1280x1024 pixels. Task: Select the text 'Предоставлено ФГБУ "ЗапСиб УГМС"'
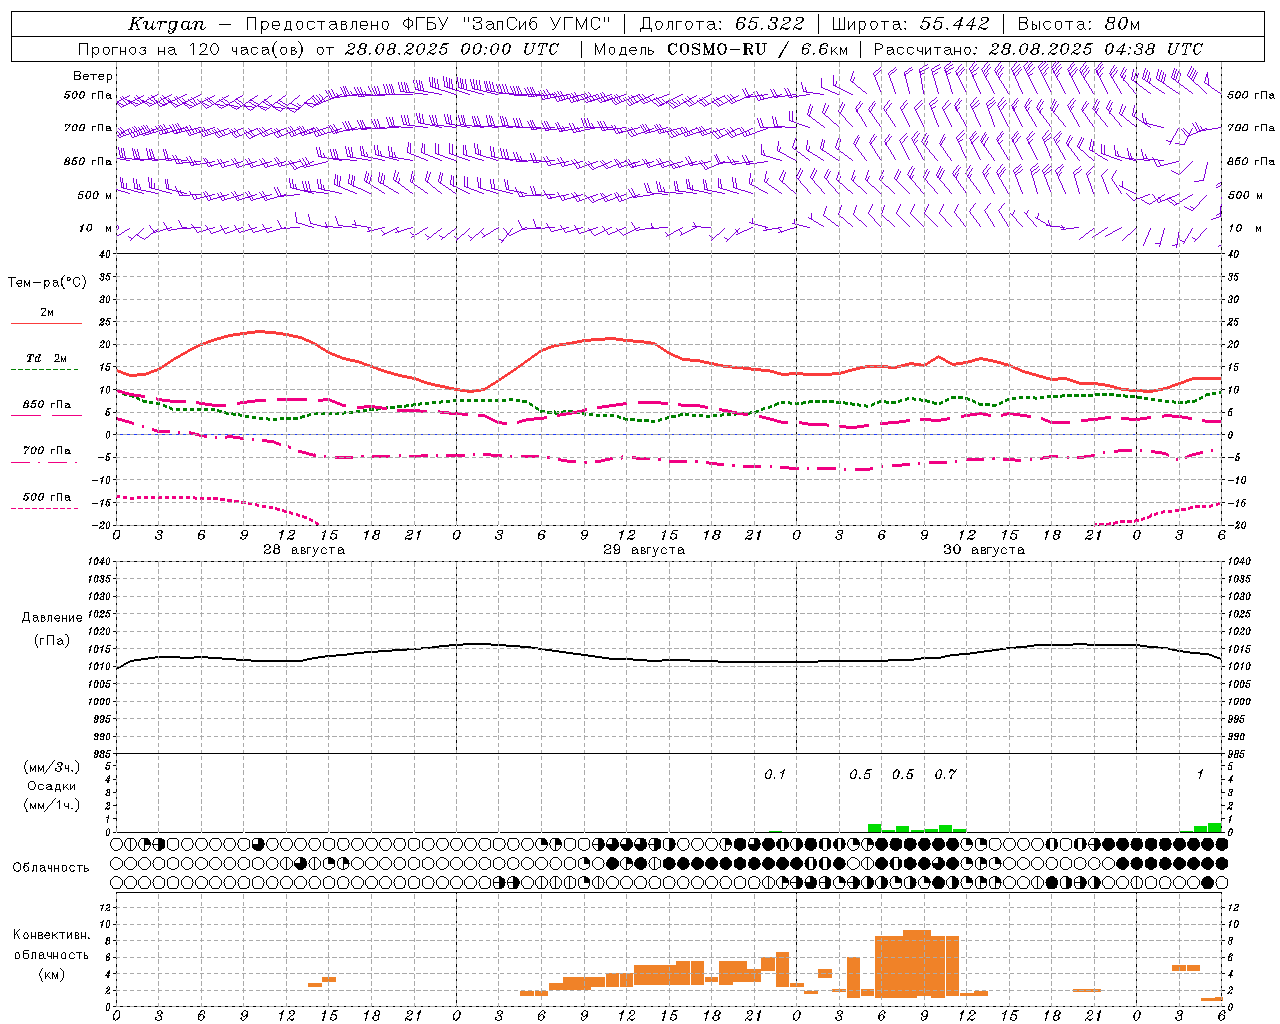tap(428, 24)
